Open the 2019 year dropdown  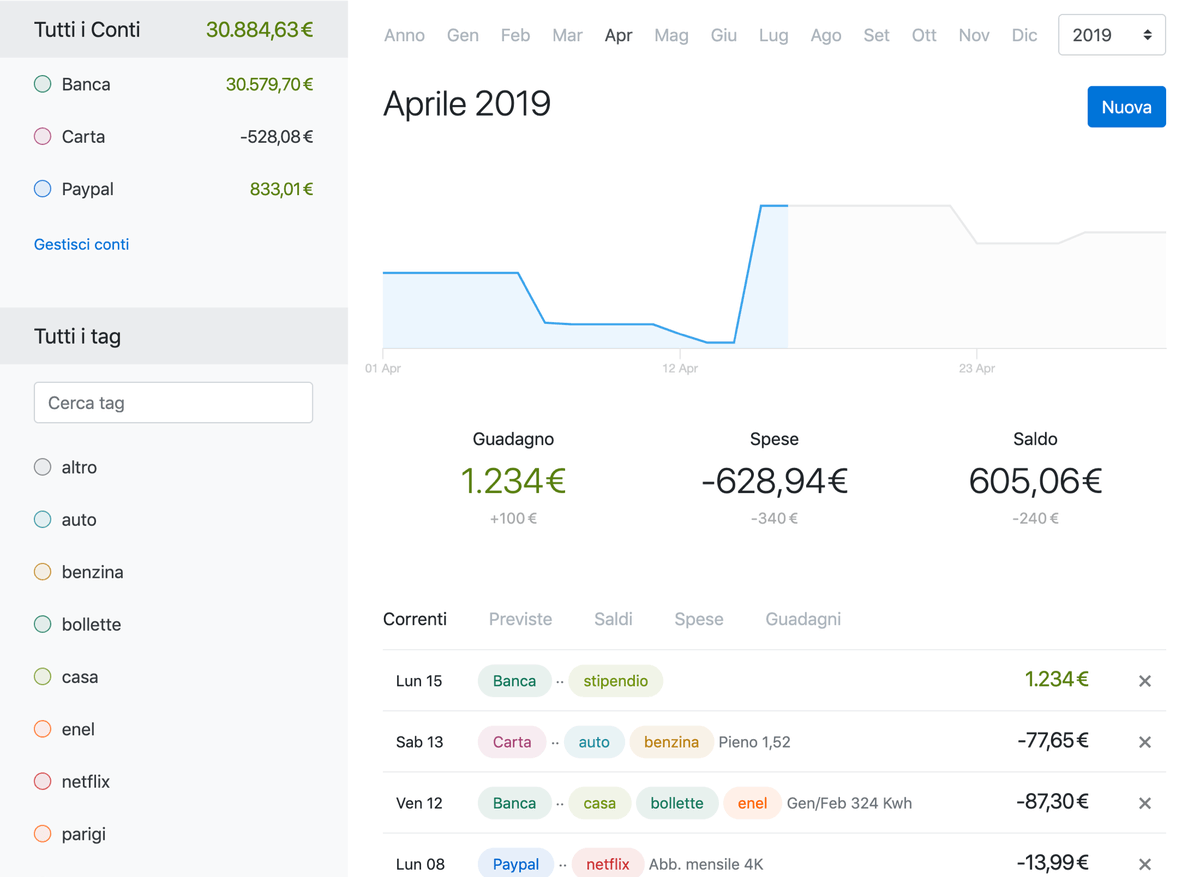(x=1111, y=35)
